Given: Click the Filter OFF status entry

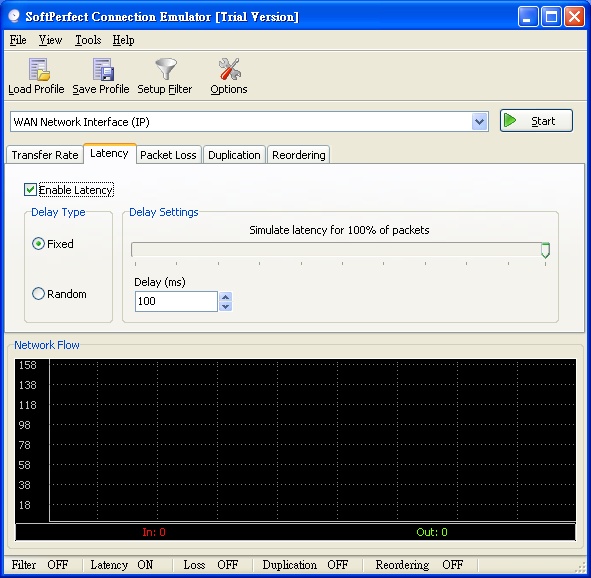Looking at the screenshot, I should [40, 564].
